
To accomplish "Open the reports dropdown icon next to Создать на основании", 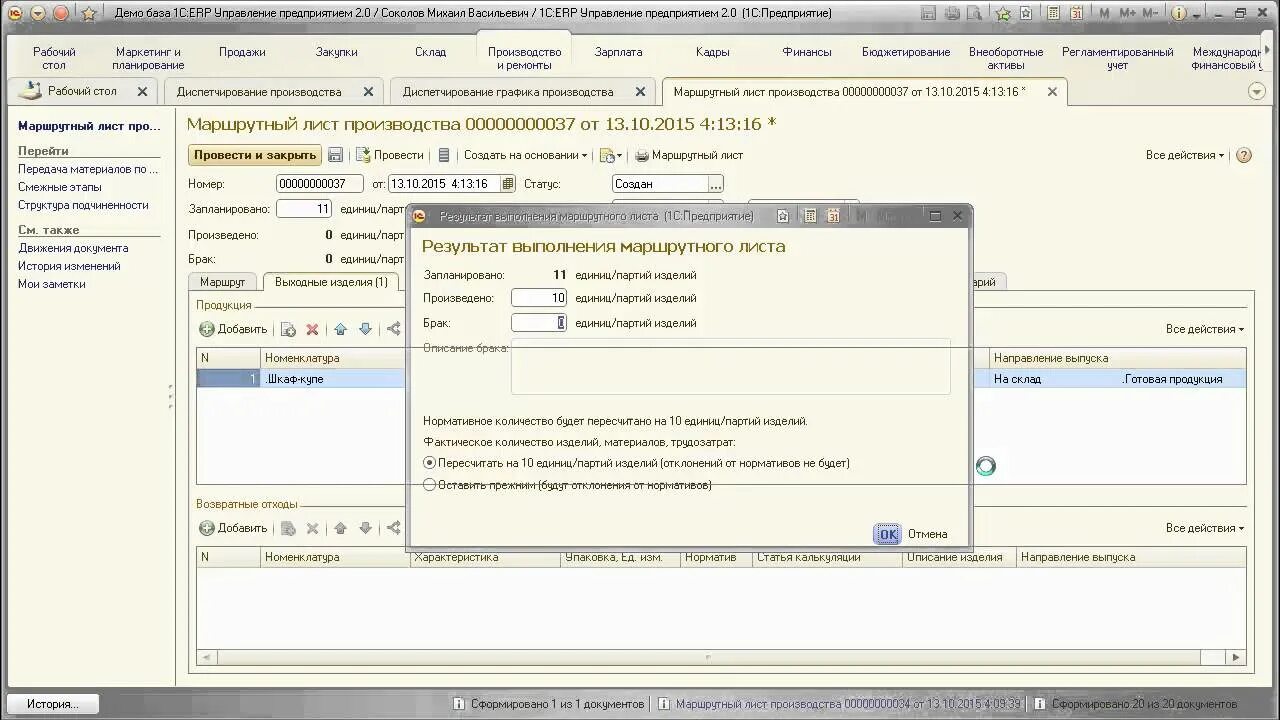I will (610, 155).
